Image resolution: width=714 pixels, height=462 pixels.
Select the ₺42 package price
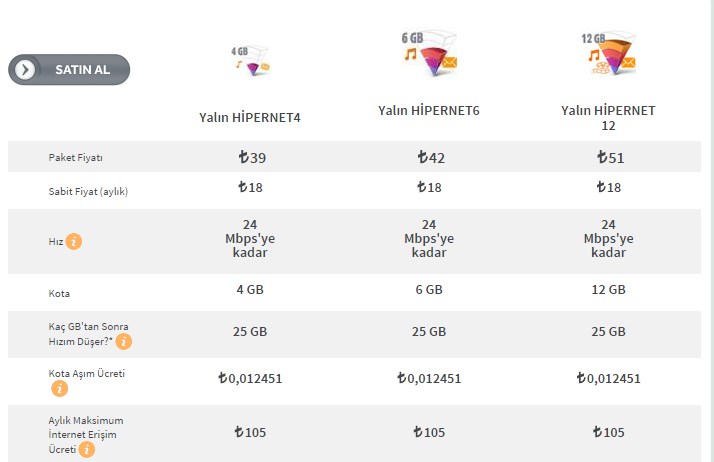430,158
